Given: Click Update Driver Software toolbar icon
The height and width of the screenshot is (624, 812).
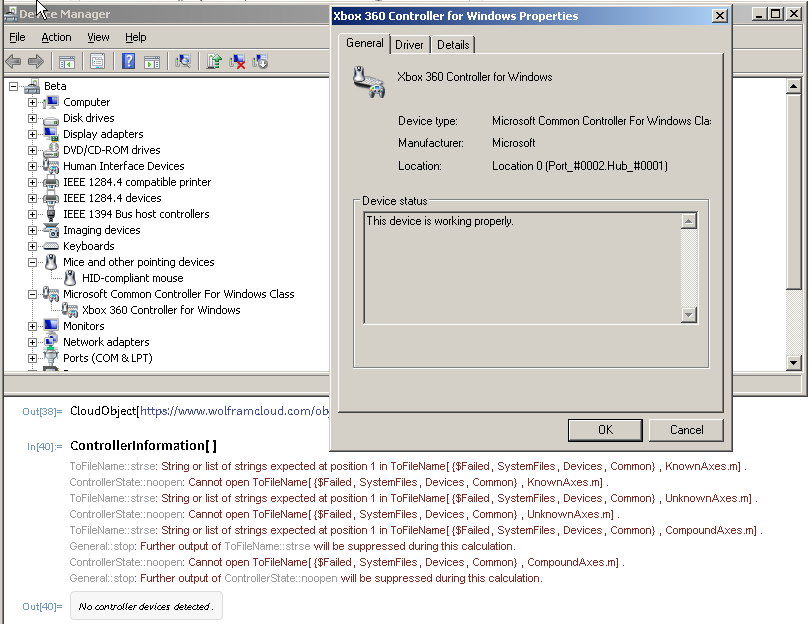Looking at the screenshot, I should [214, 62].
